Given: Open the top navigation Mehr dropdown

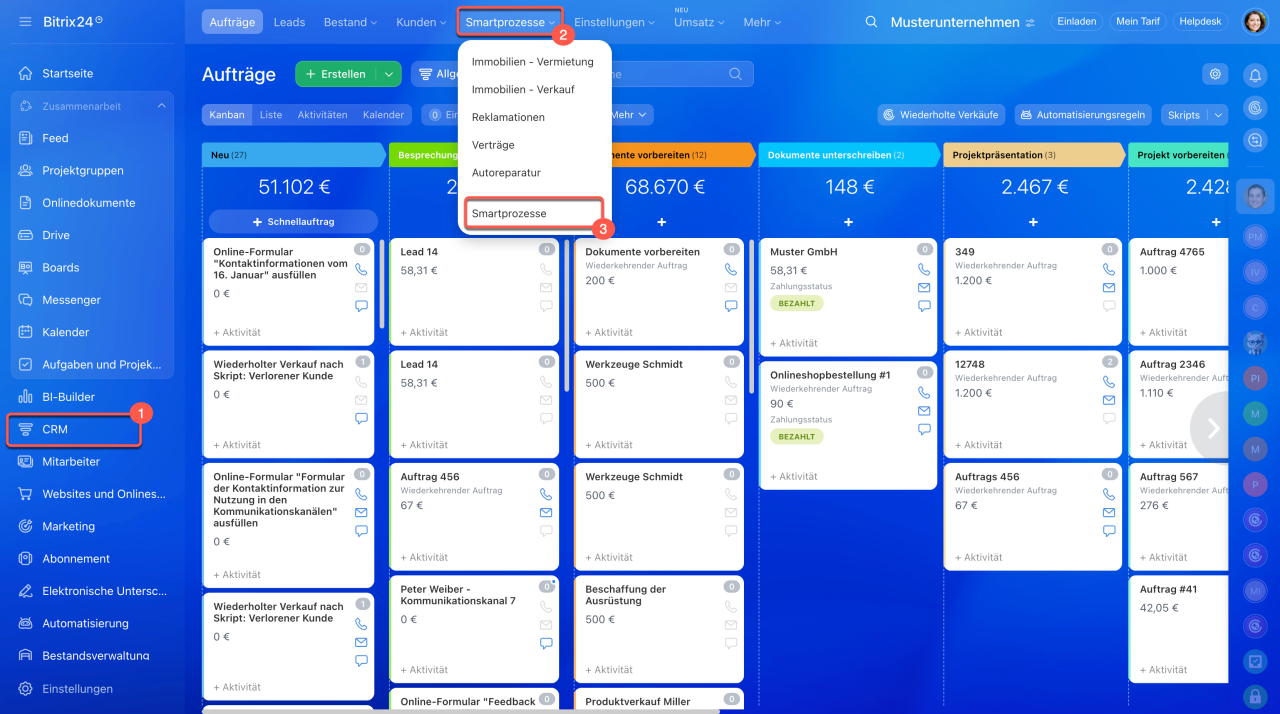Looking at the screenshot, I should [x=763, y=22].
